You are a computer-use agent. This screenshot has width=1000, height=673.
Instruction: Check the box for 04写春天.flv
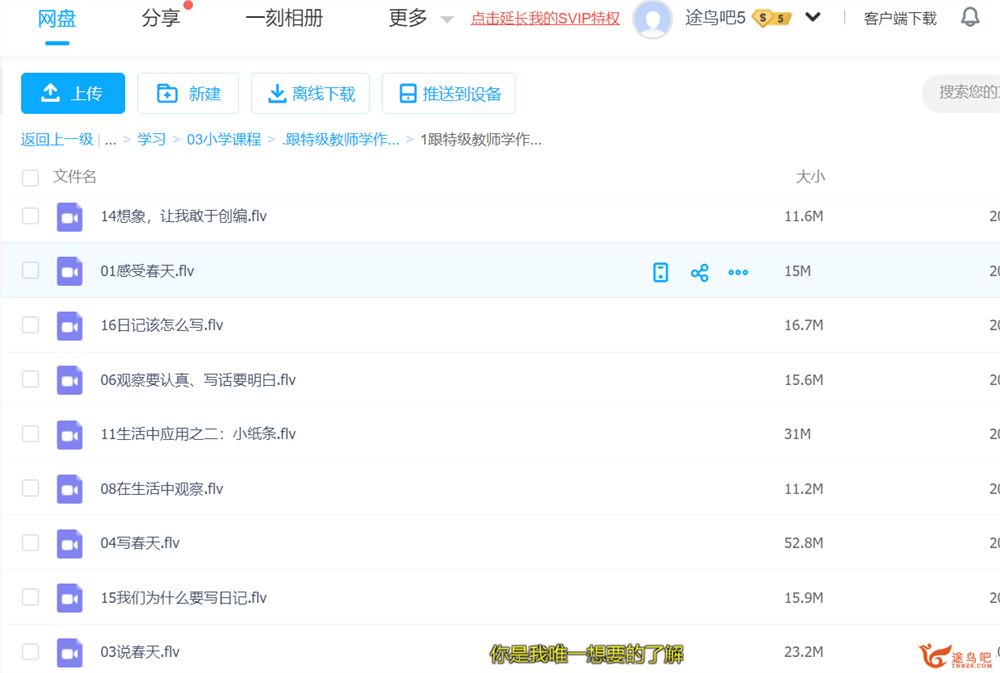[30, 543]
